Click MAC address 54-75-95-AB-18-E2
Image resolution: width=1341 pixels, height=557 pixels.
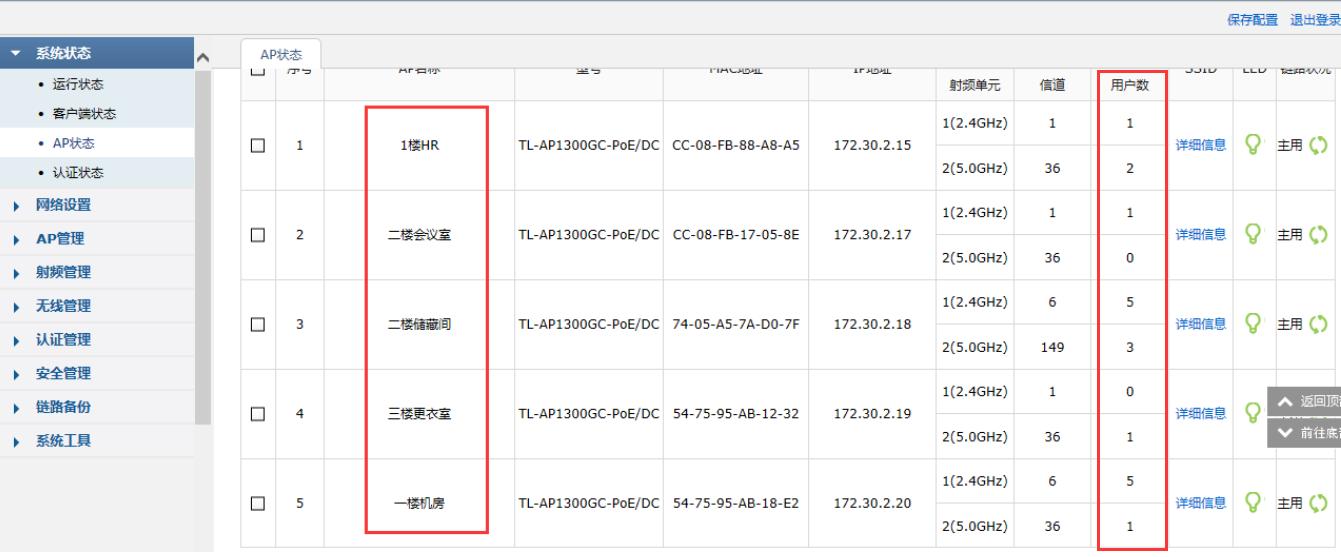click(x=736, y=503)
